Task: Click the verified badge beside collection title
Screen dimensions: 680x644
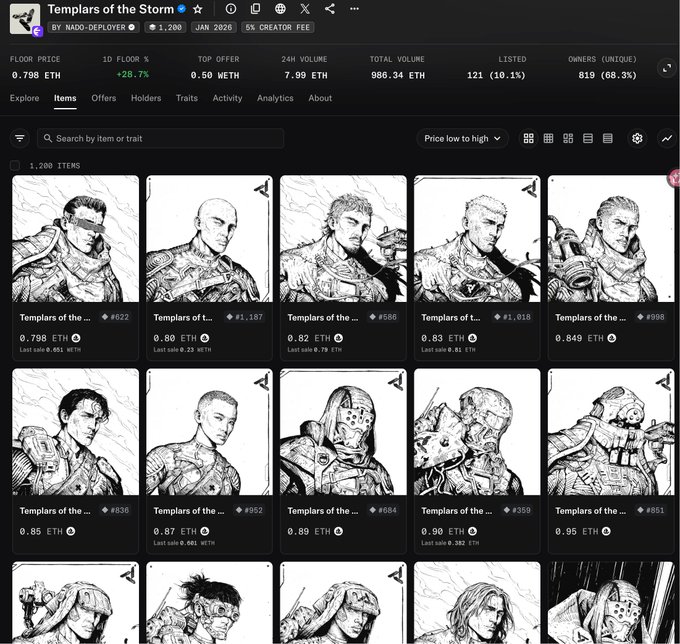Action: point(182,9)
